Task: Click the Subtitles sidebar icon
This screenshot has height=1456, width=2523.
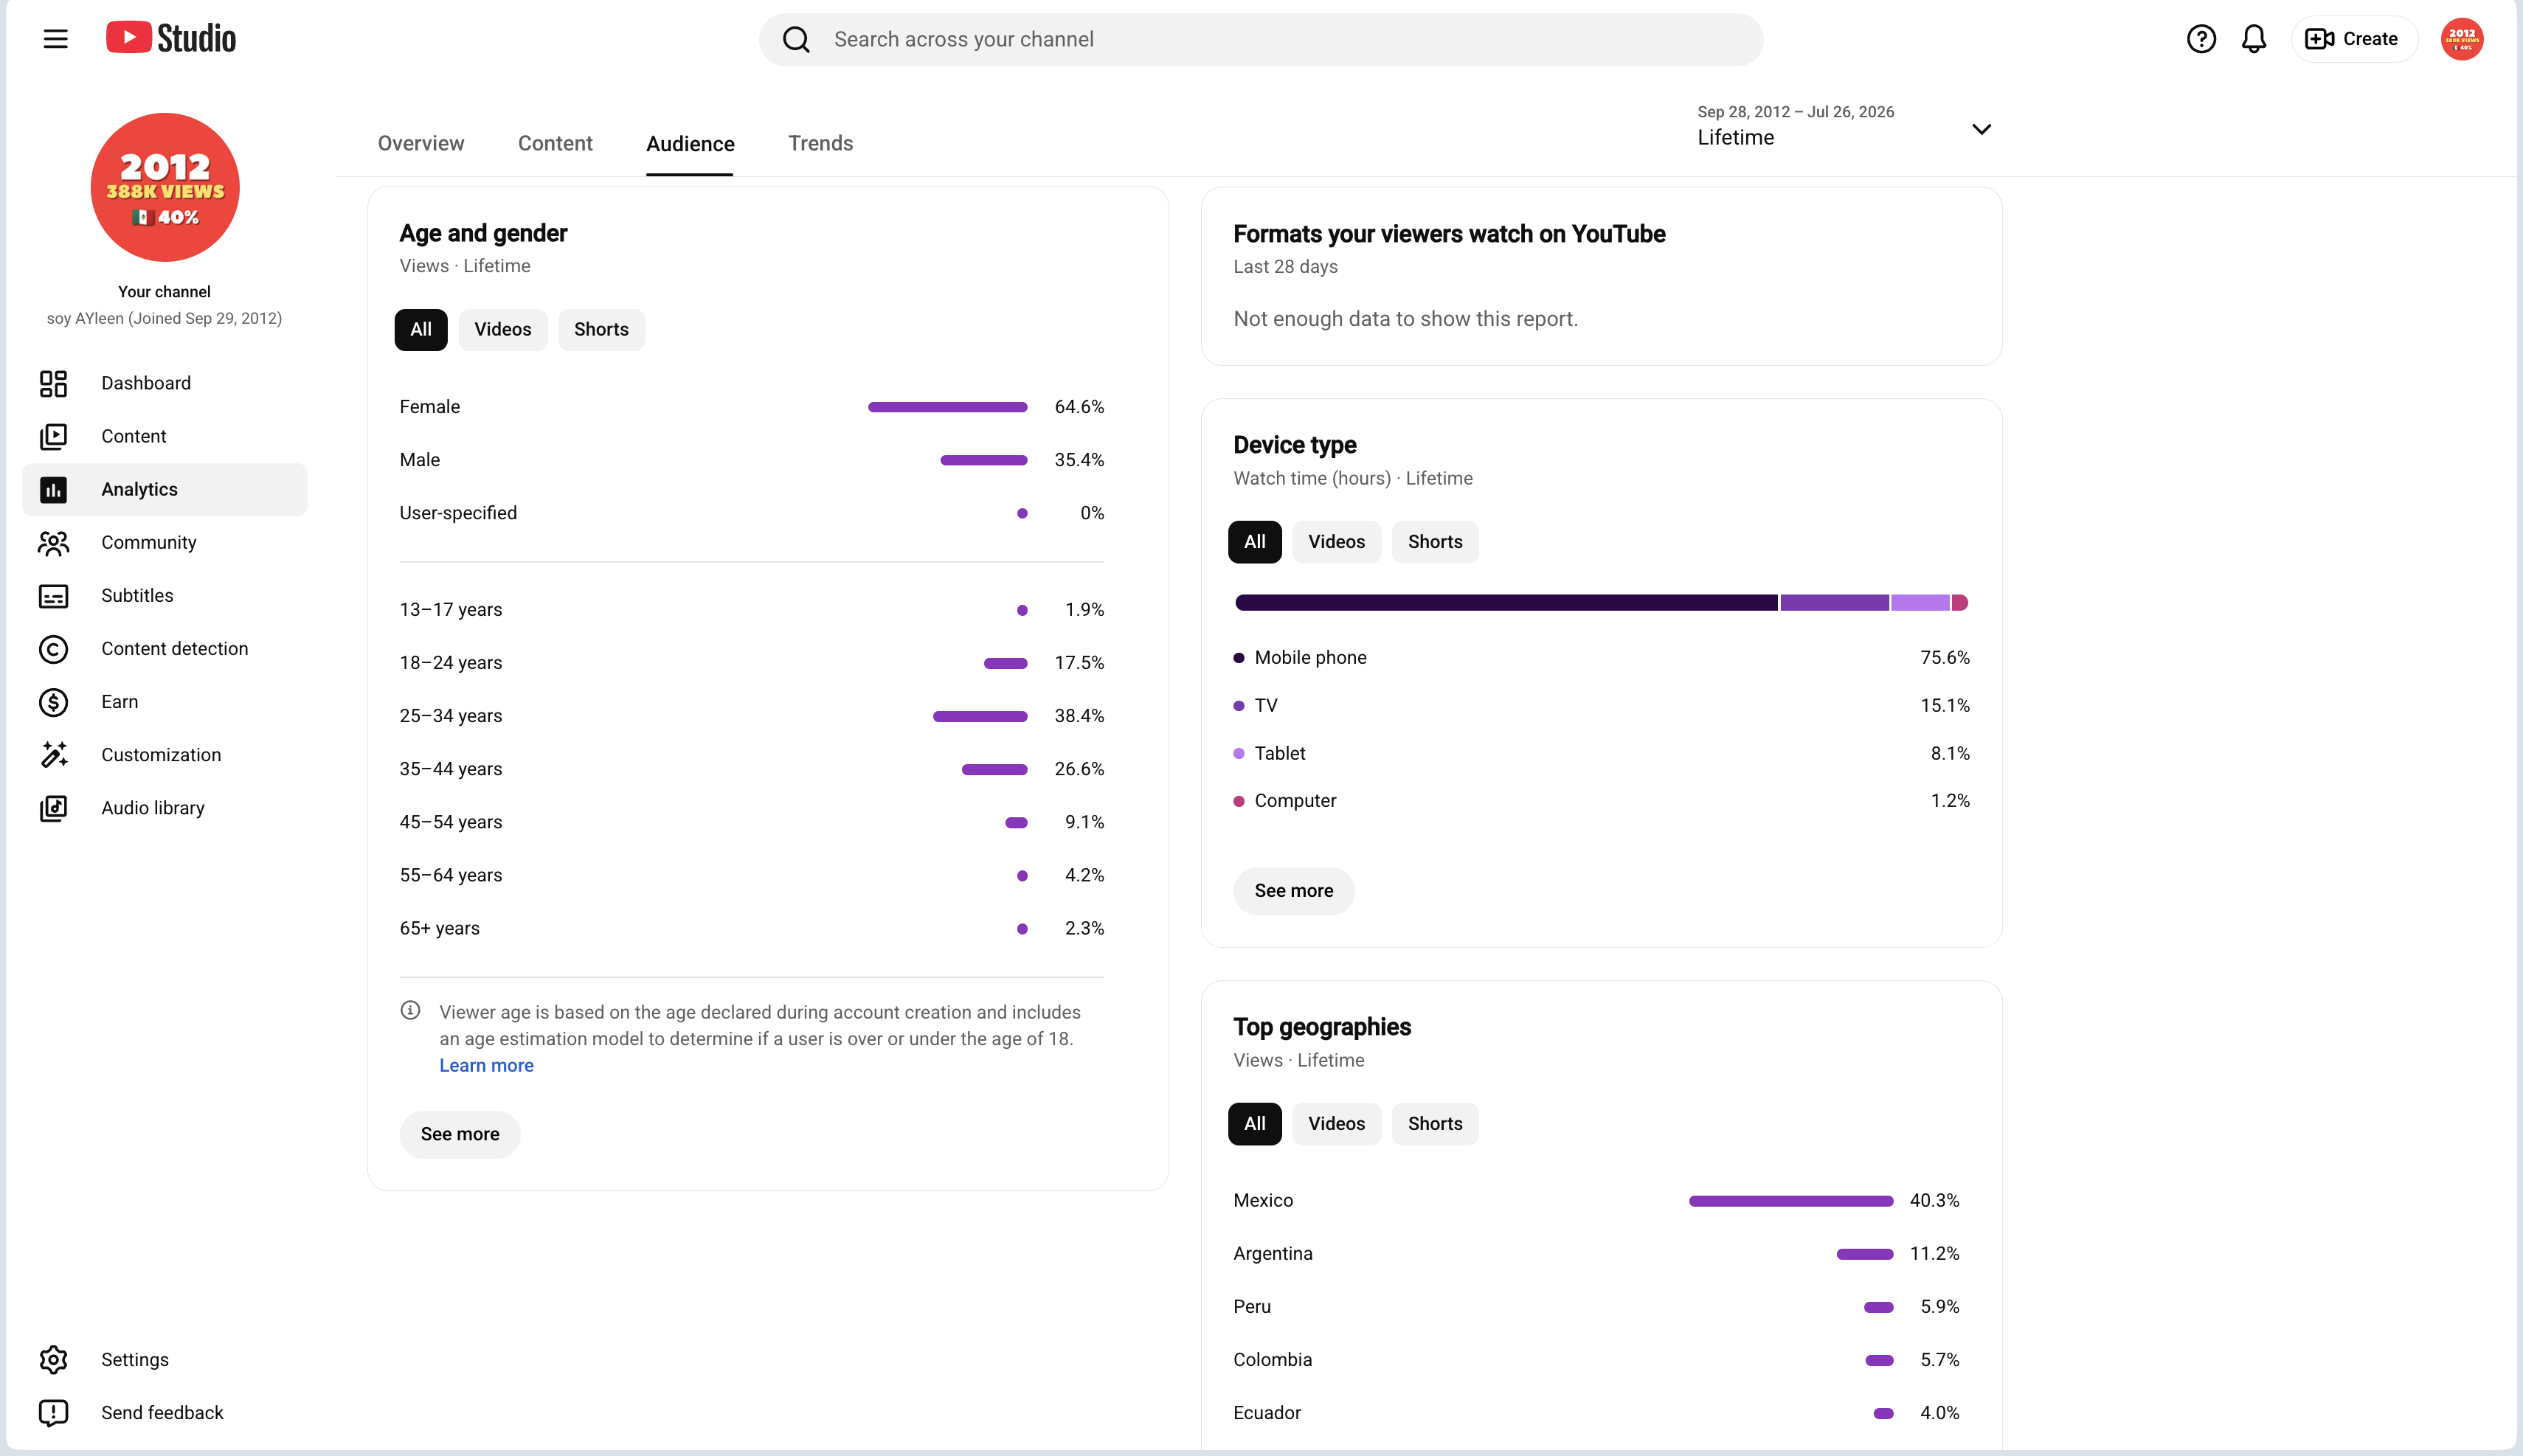Action: 53,596
